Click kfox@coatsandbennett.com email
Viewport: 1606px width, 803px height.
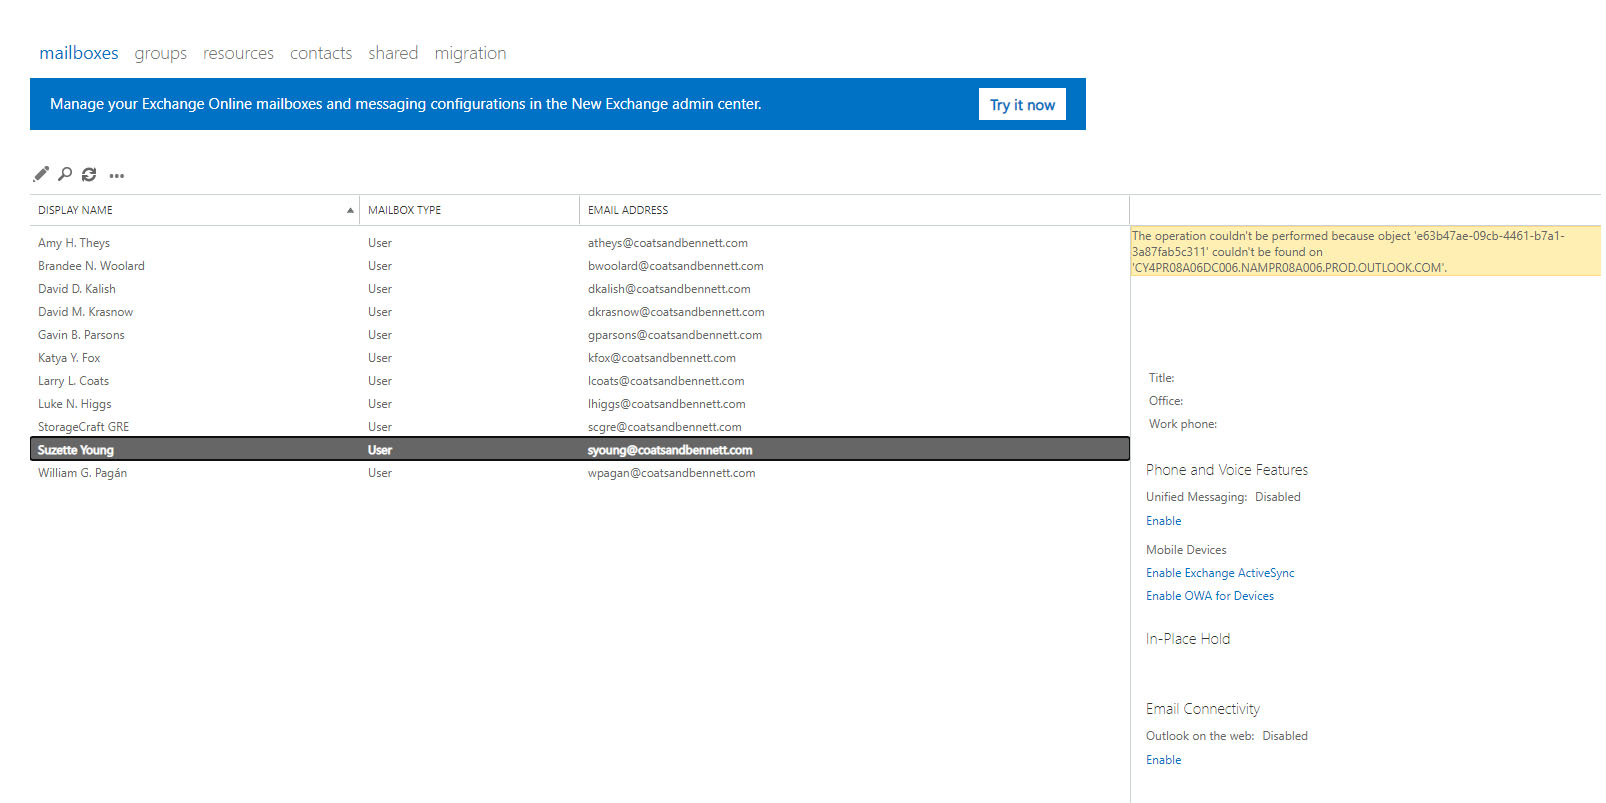[x=661, y=358]
